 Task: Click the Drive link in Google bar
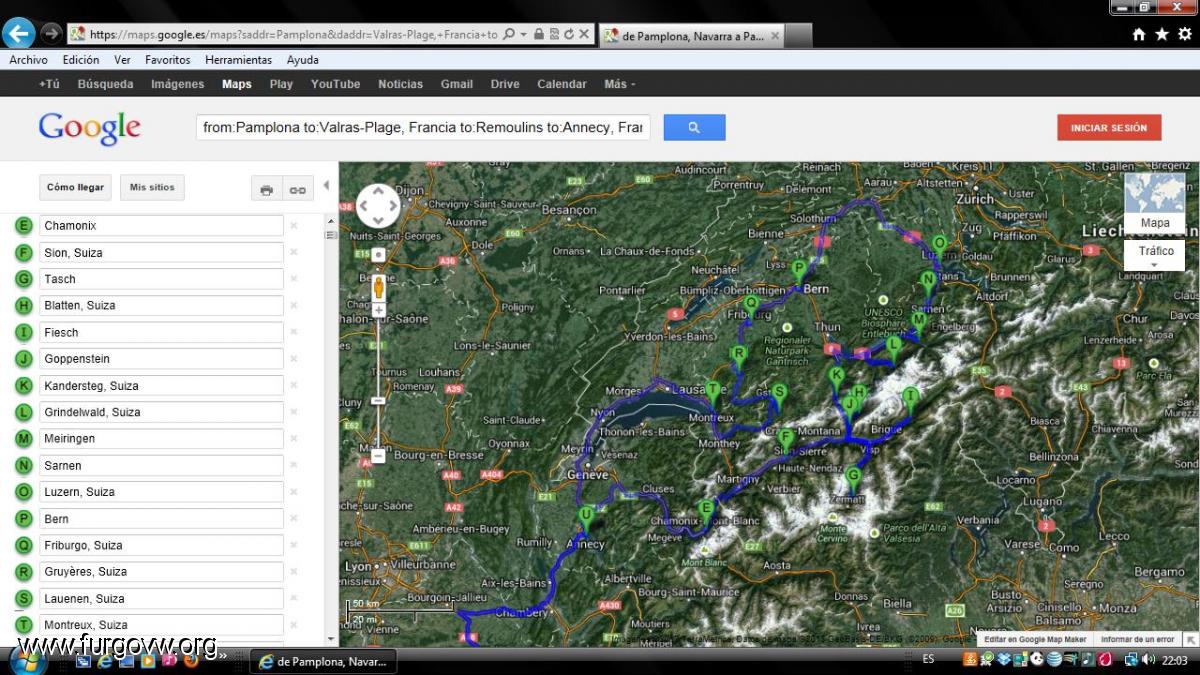pos(505,84)
